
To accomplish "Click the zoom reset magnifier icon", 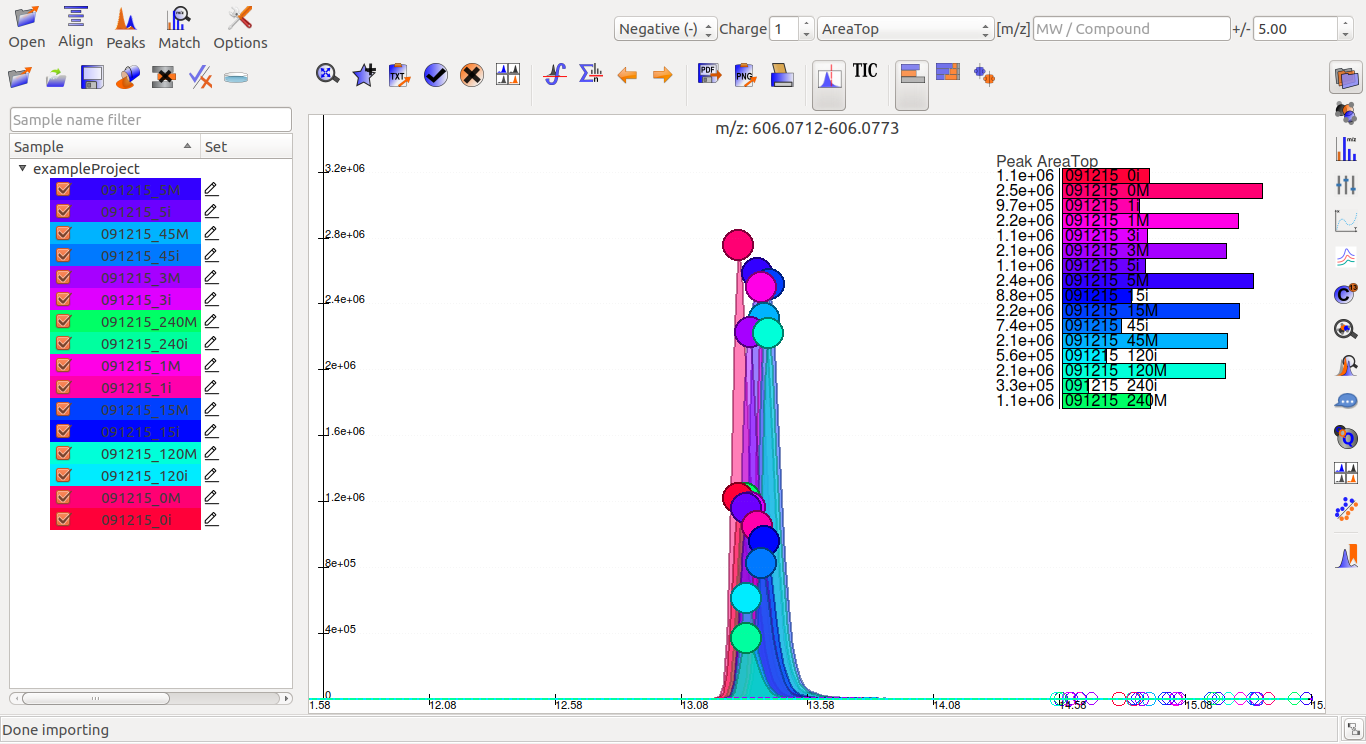I will 328,74.
